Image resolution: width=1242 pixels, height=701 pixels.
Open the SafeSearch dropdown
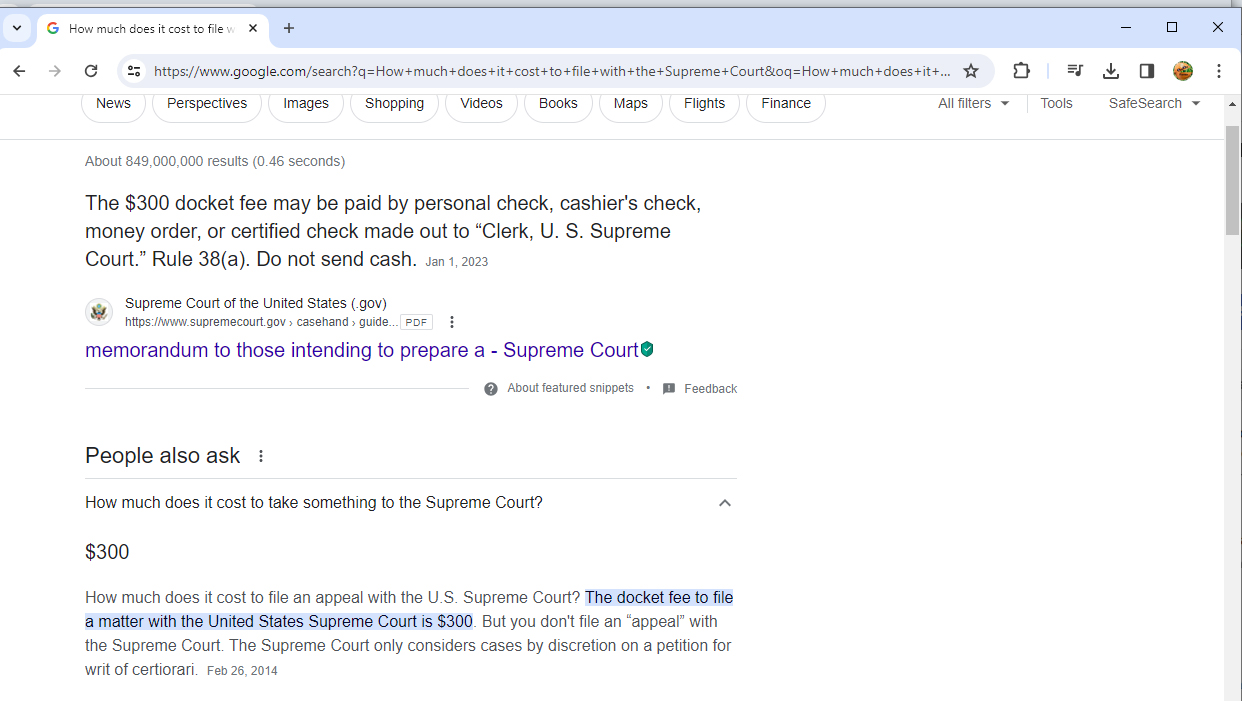(x=1154, y=103)
